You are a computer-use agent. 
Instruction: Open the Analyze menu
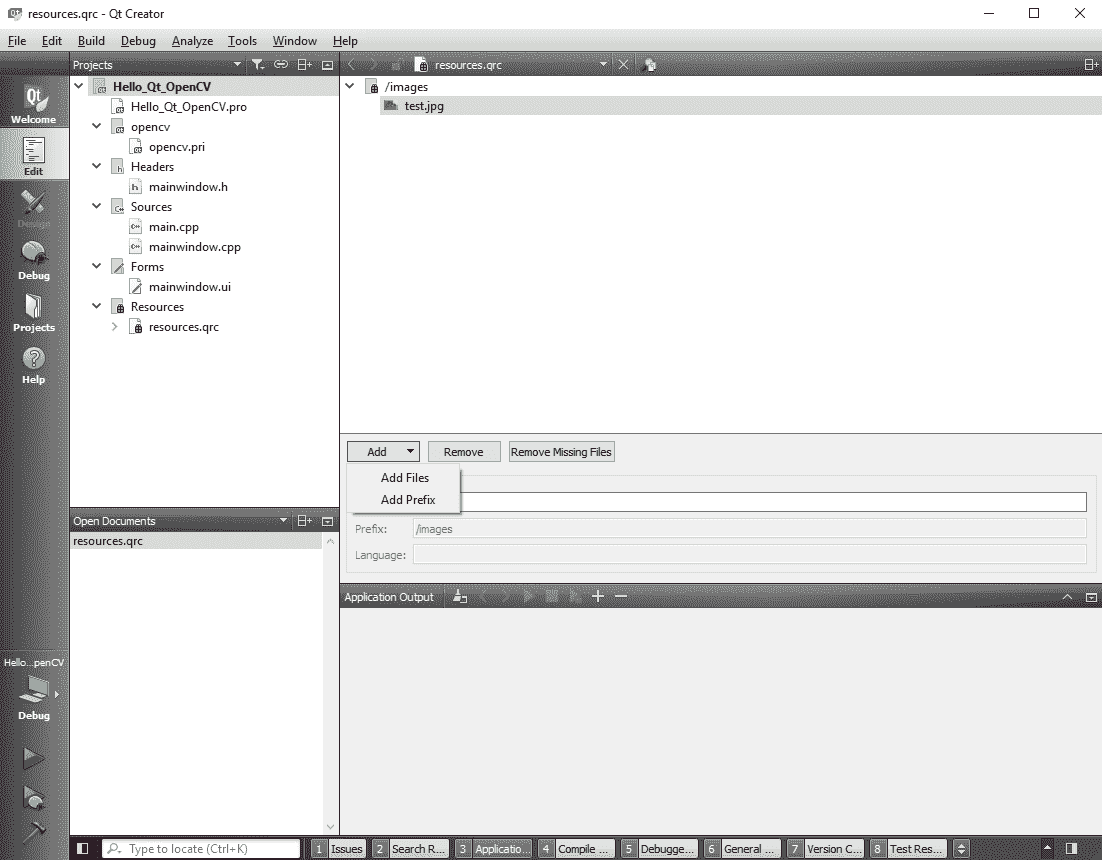(192, 41)
